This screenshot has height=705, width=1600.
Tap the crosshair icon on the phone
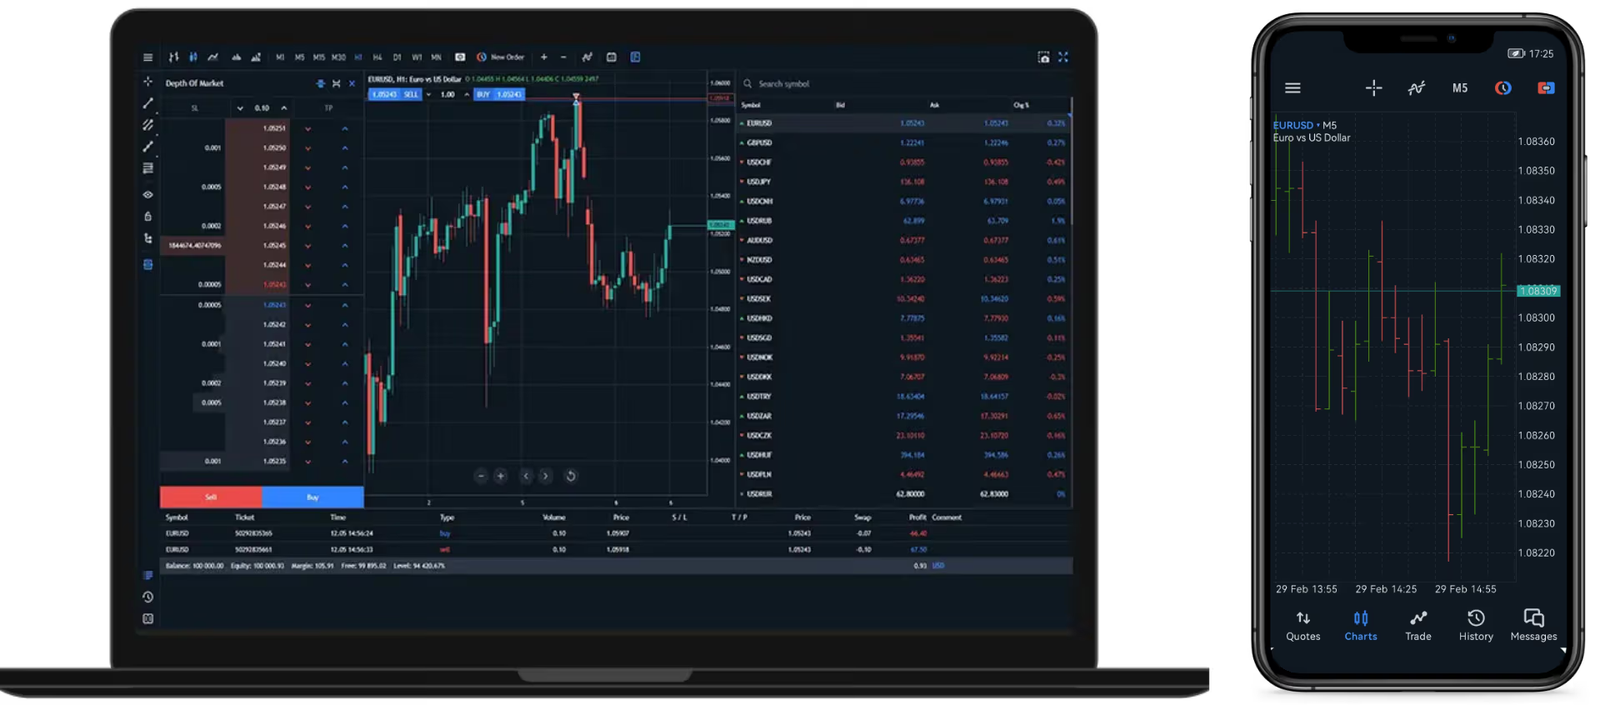1374,88
